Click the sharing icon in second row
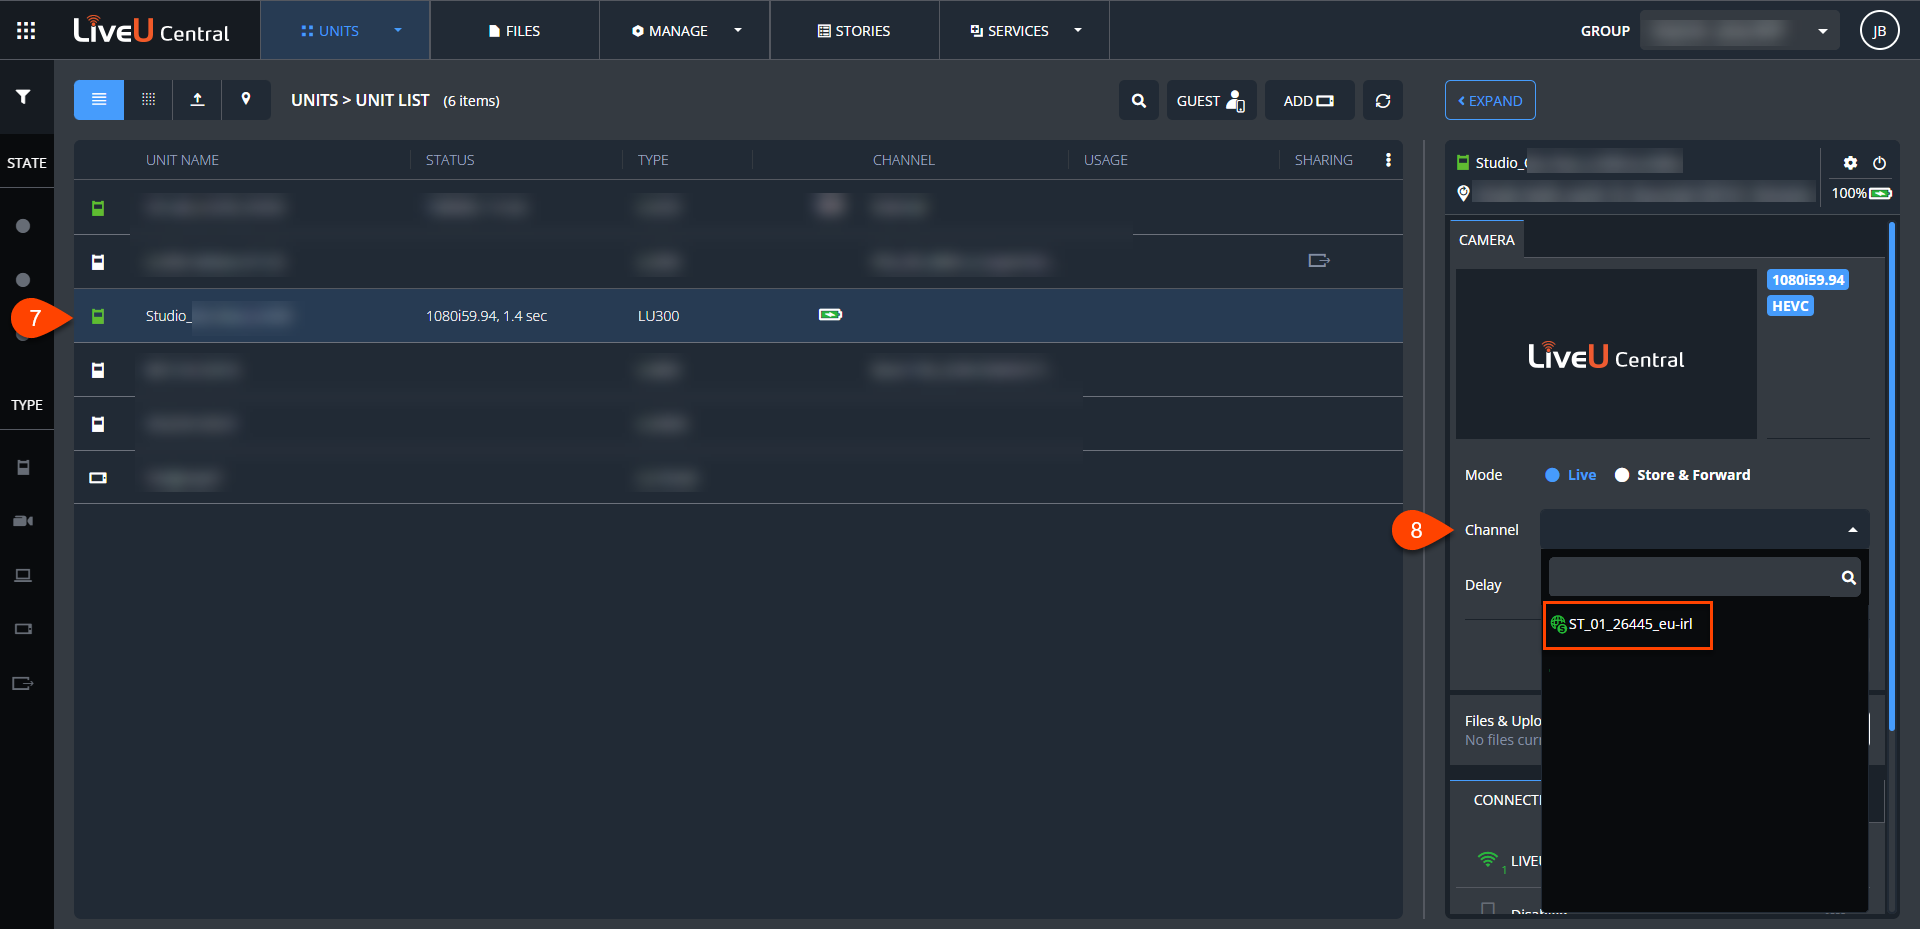The image size is (1920, 929). coord(1319,261)
